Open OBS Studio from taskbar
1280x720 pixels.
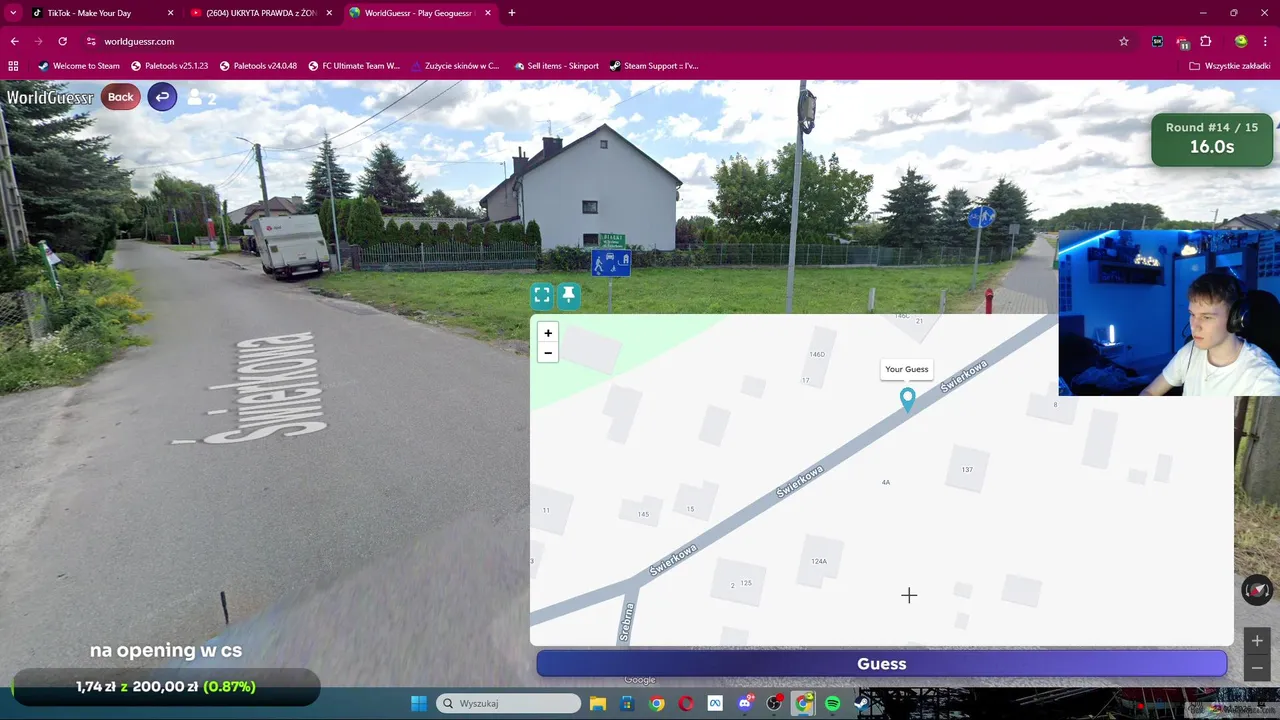point(774,703)
